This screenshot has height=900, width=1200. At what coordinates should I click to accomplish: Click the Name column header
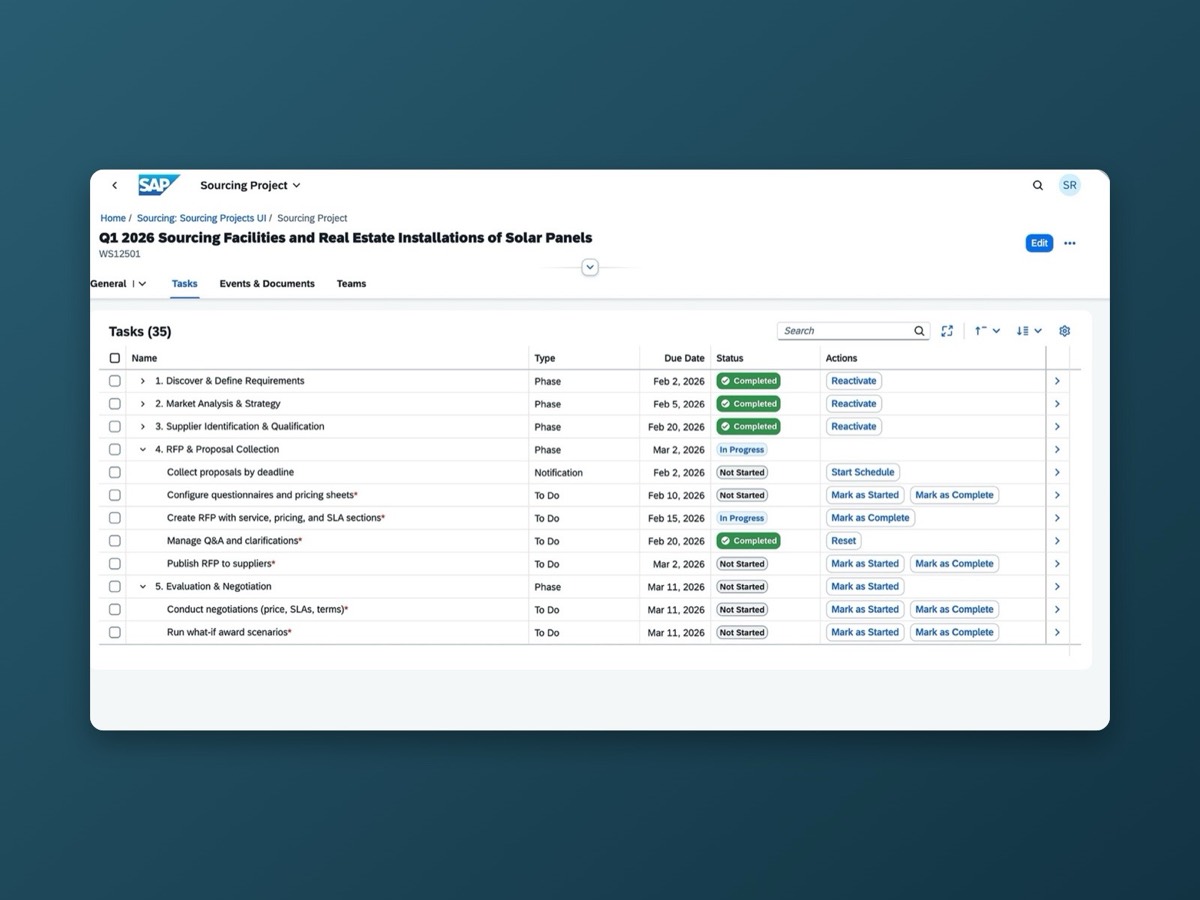(x=144, y=358)
